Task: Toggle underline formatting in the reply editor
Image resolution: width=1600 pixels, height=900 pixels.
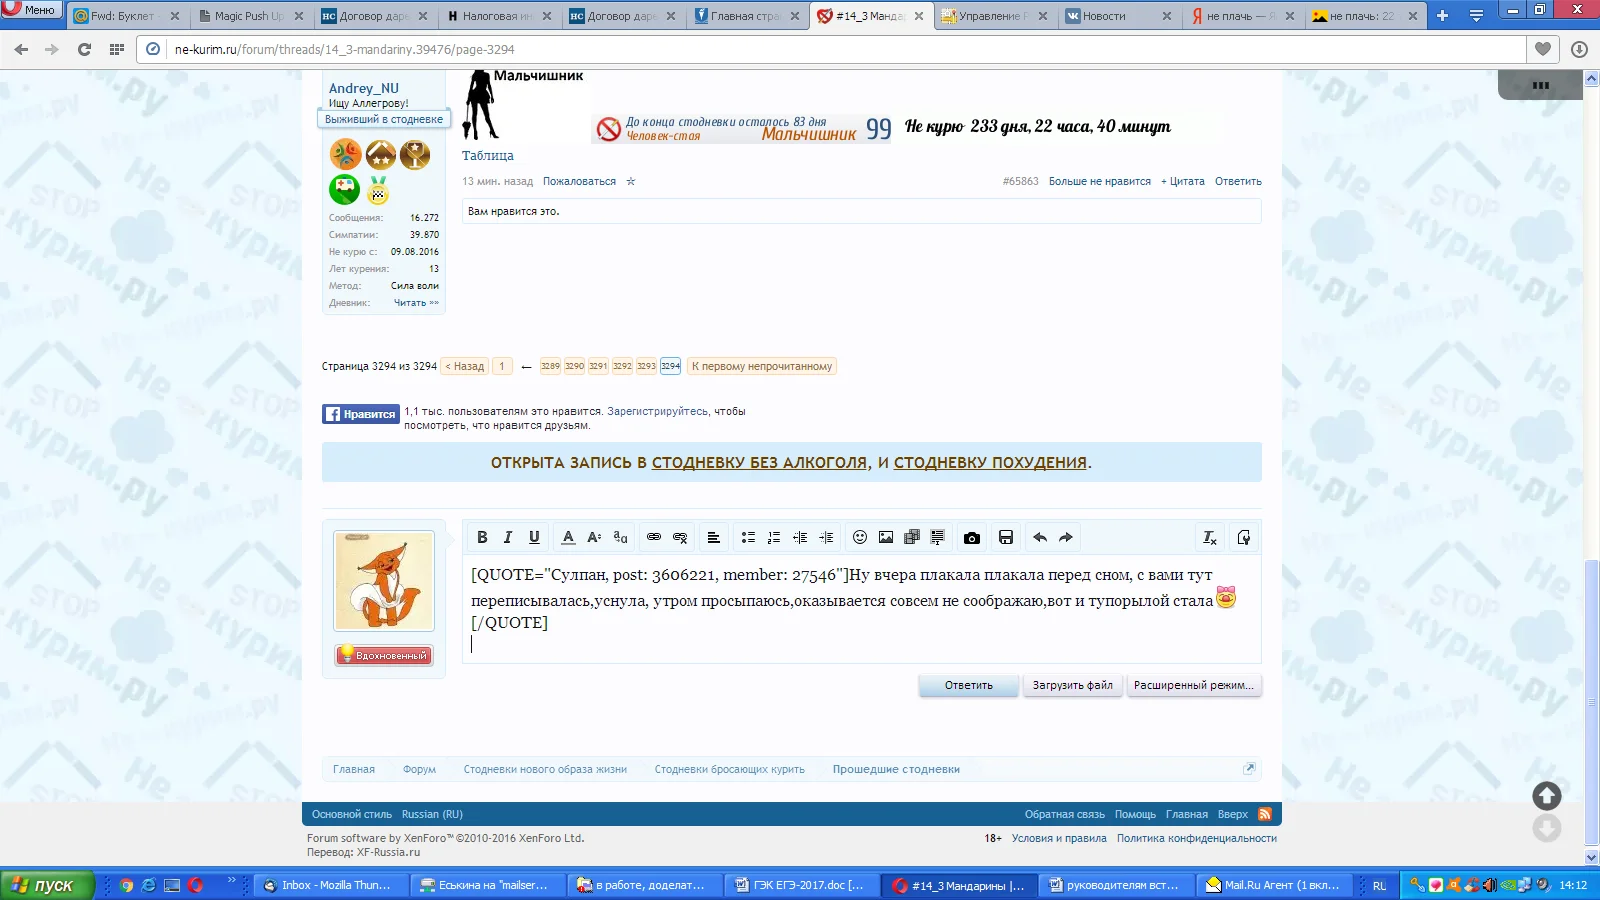Action: pyautogui.click(x=534, y=537)
